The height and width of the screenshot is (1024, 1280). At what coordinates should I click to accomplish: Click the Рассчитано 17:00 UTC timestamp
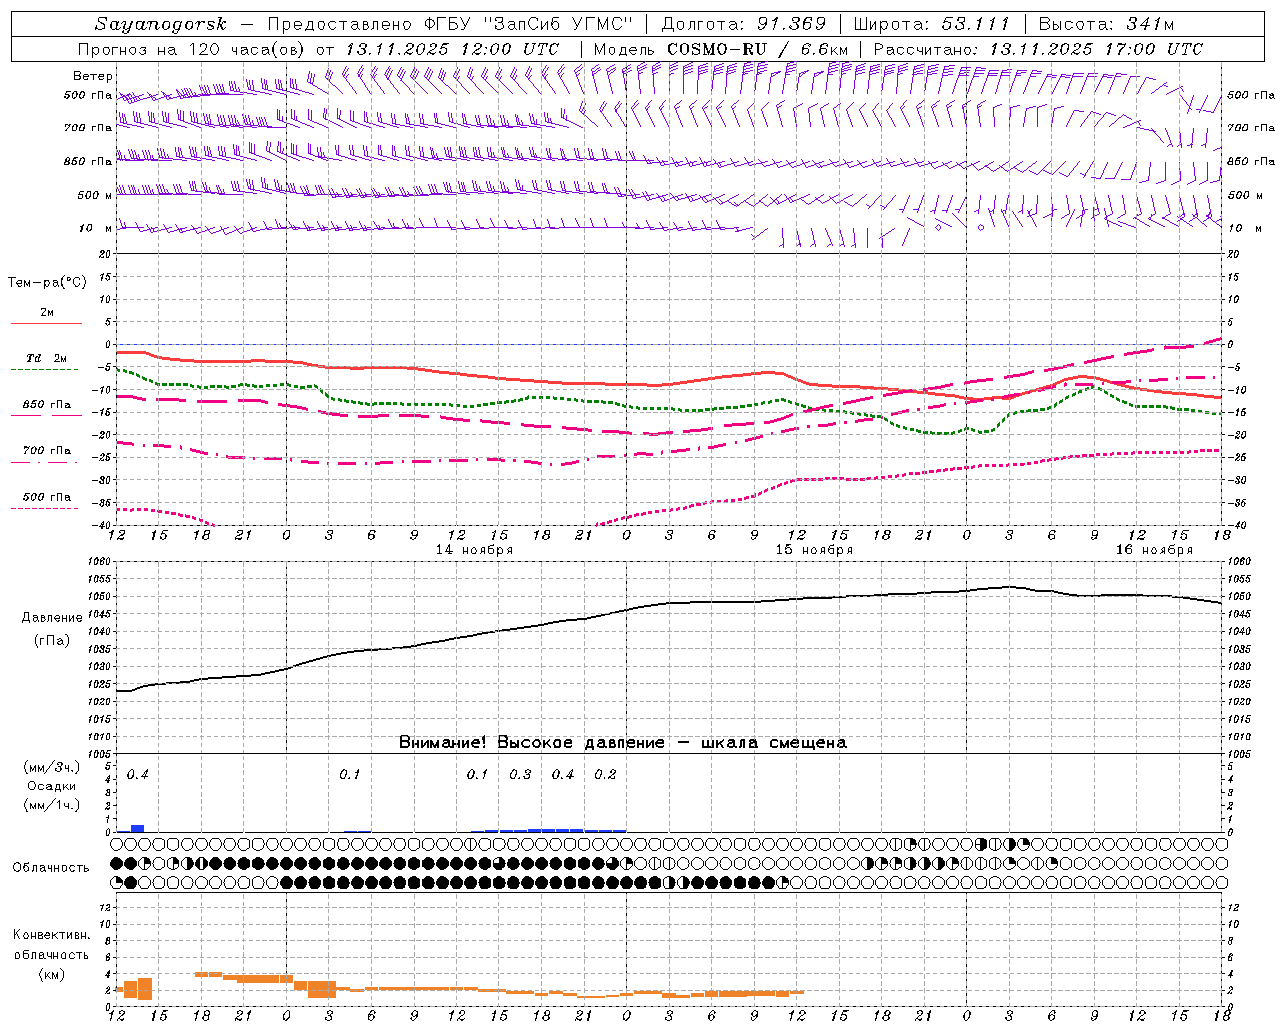coord(1038,49)
